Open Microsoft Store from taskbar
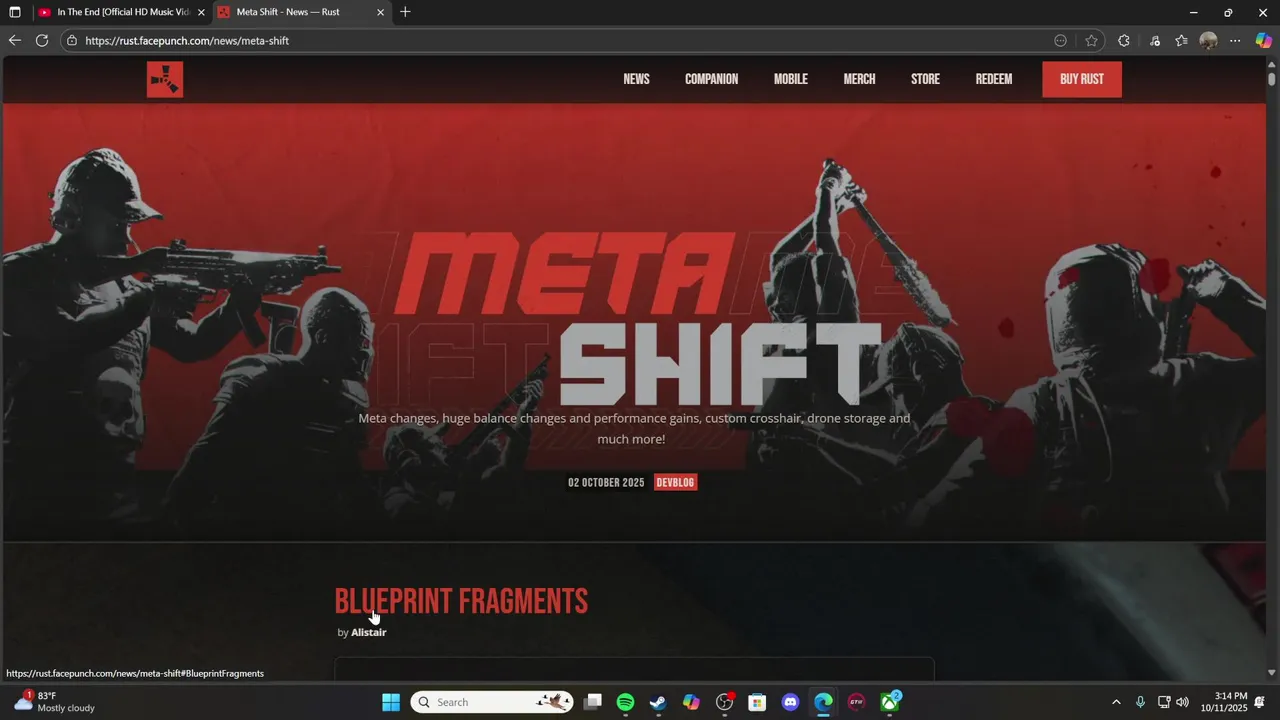 click(x=757, y=702)
